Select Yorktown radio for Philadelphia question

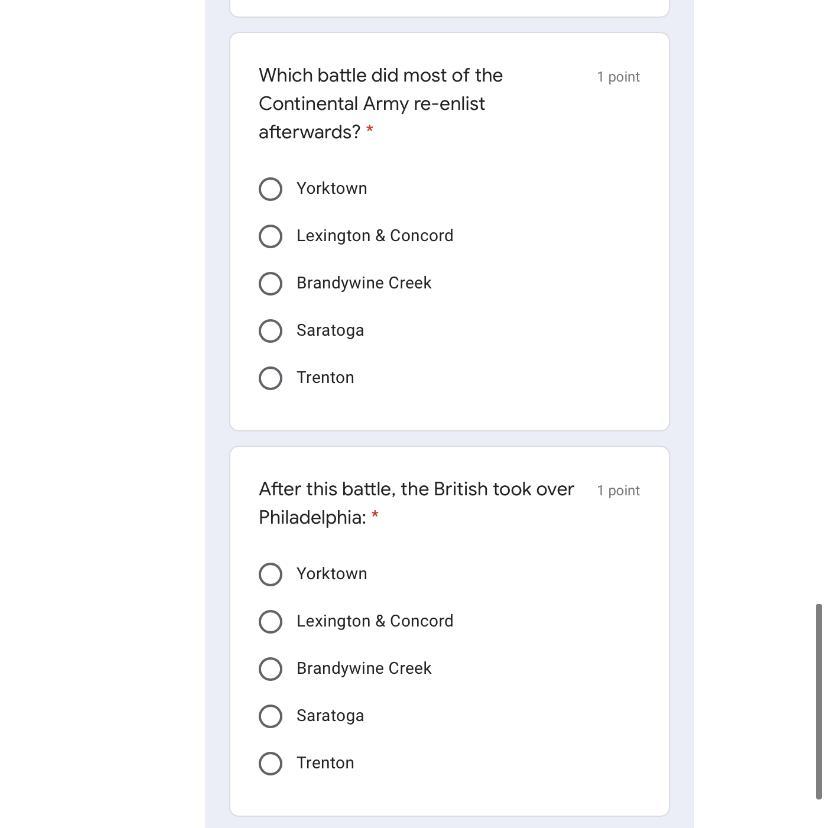point(270,574)
